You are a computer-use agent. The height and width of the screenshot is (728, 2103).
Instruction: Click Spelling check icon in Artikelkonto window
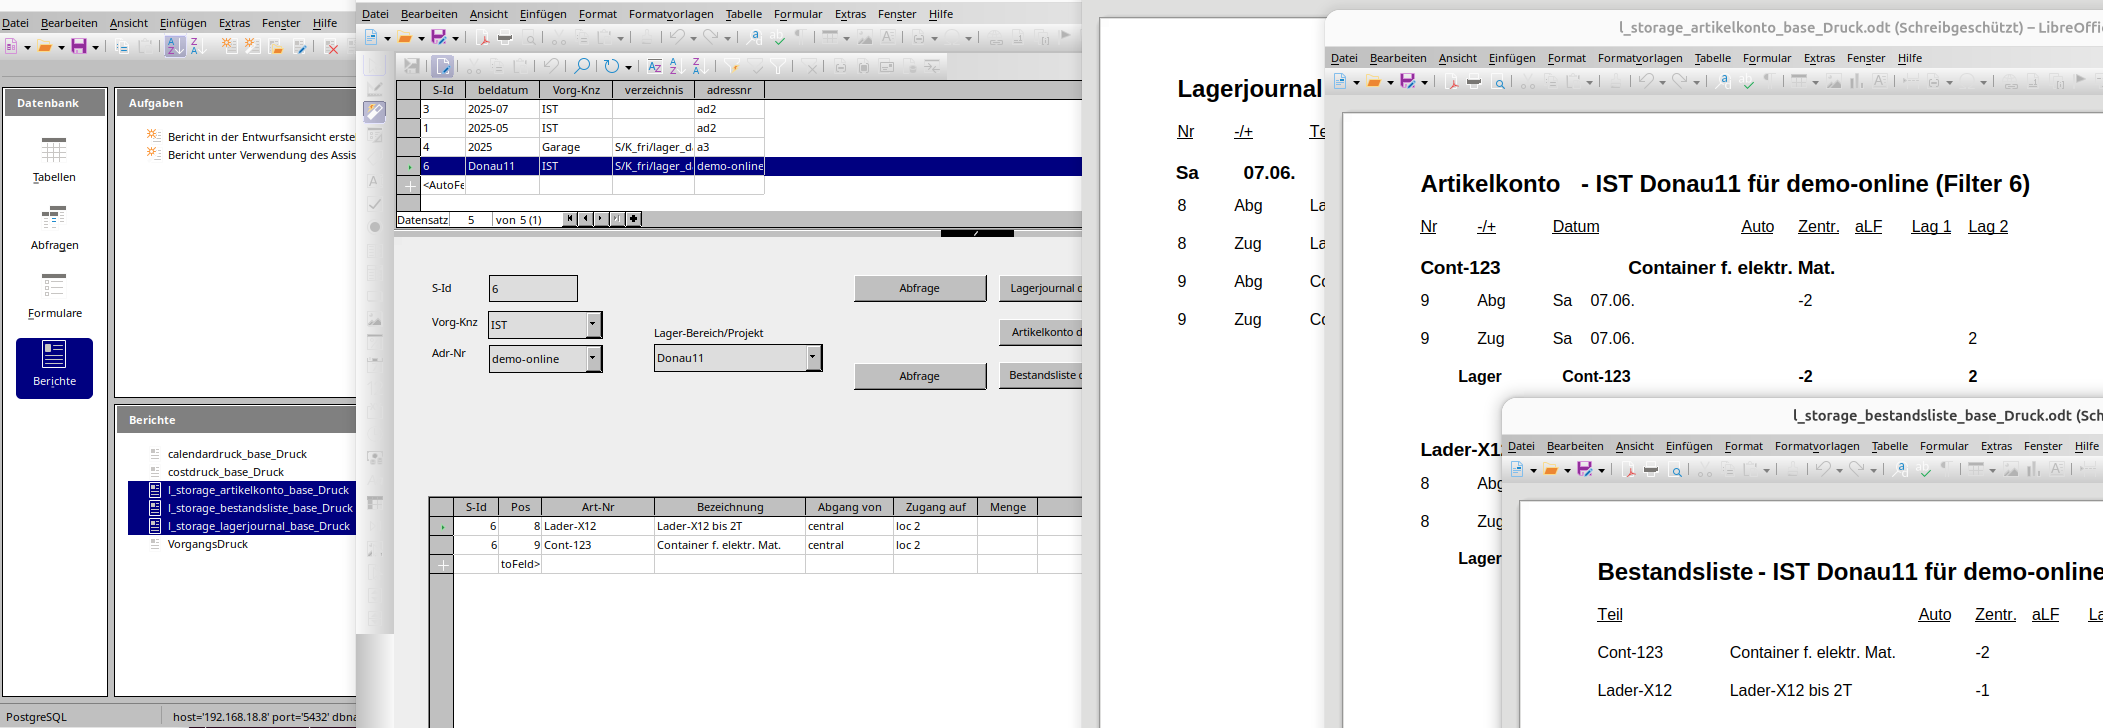click(x=1747, y=82)
